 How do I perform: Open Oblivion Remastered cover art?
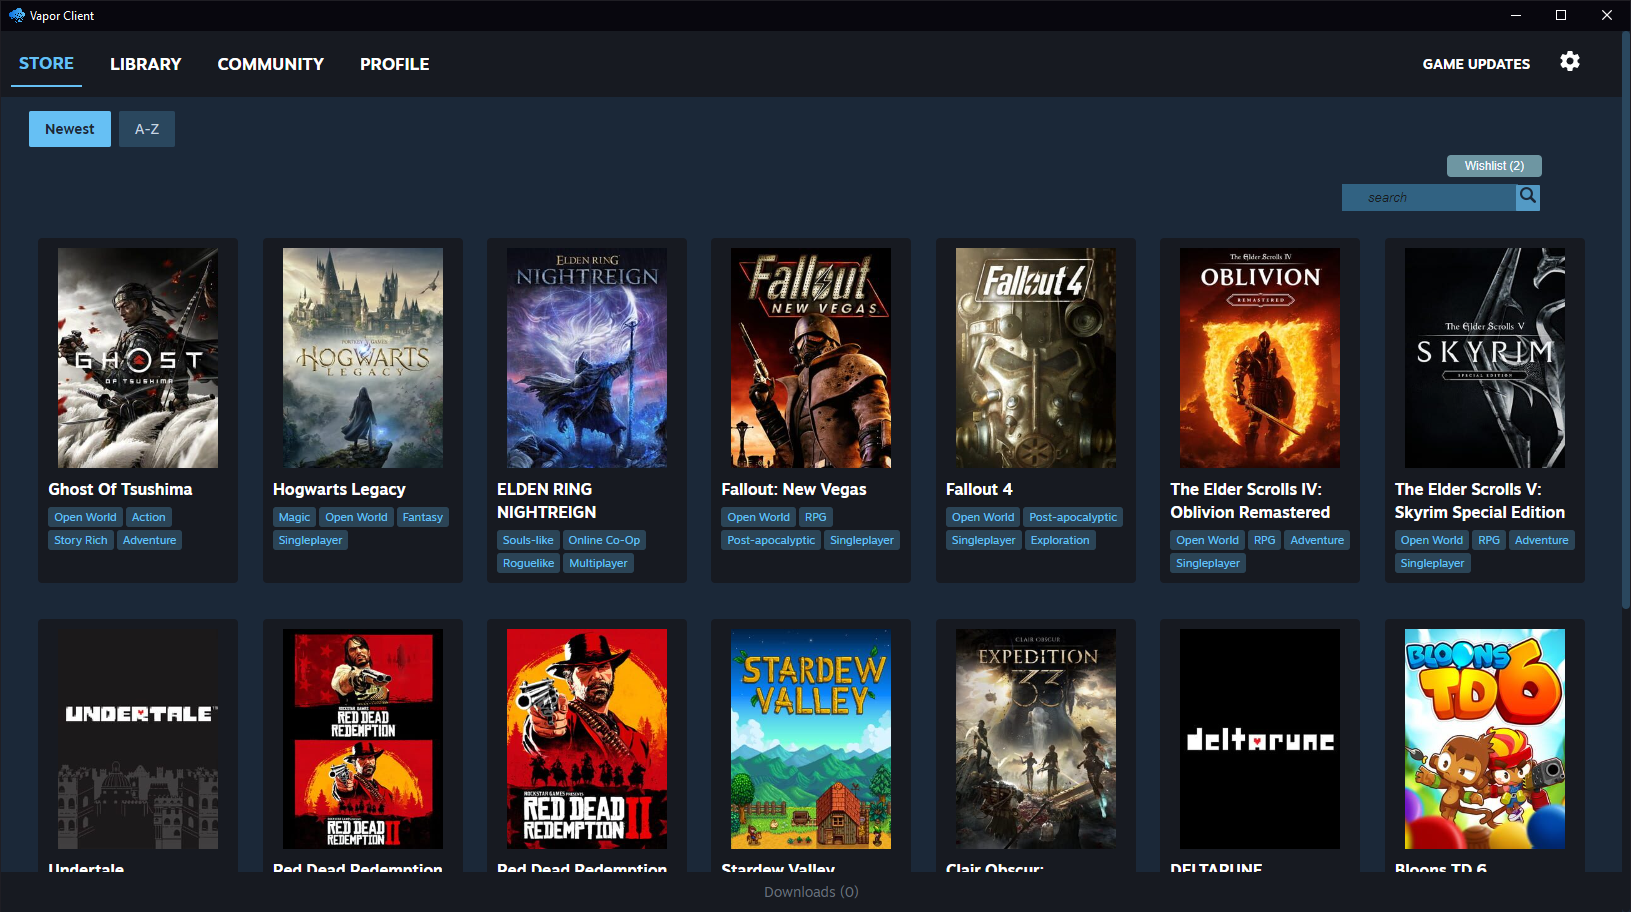click(1260, 358)
